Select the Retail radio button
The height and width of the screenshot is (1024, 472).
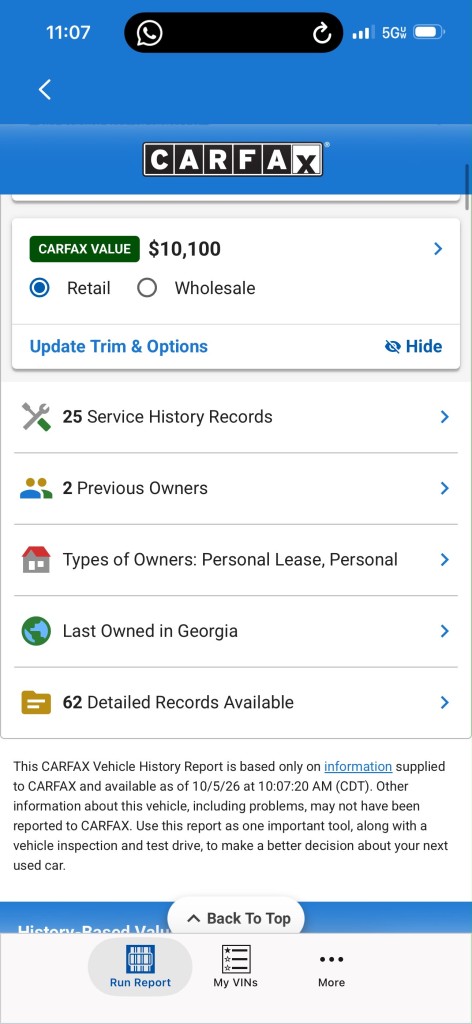coord(40,288)
